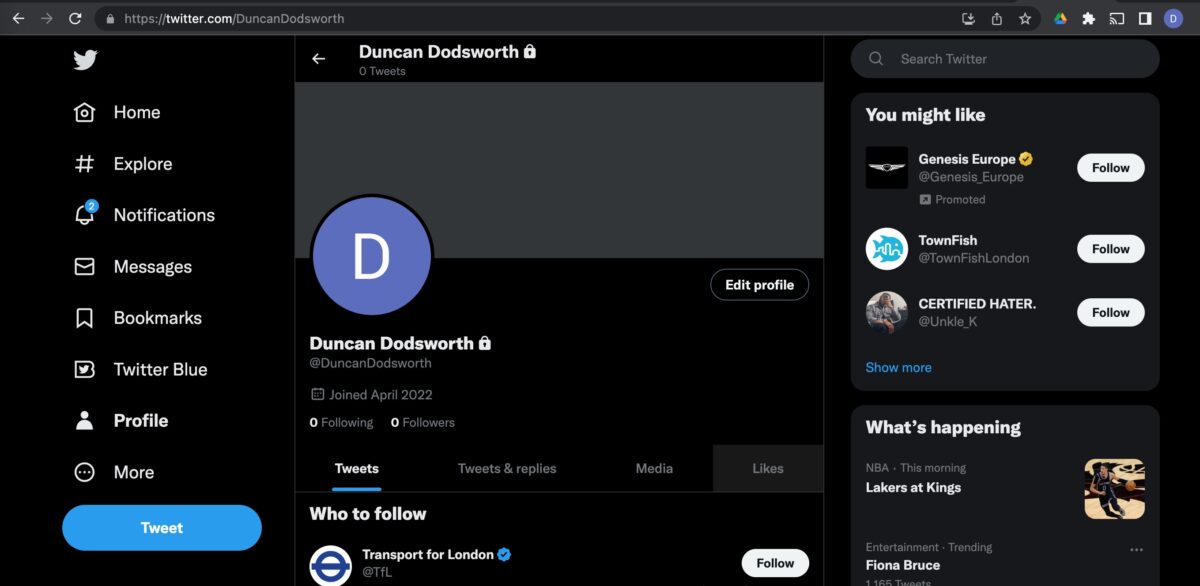Click the address bar URL
The width and height of the screenshot is (1200, 586).
click(234, 18)
